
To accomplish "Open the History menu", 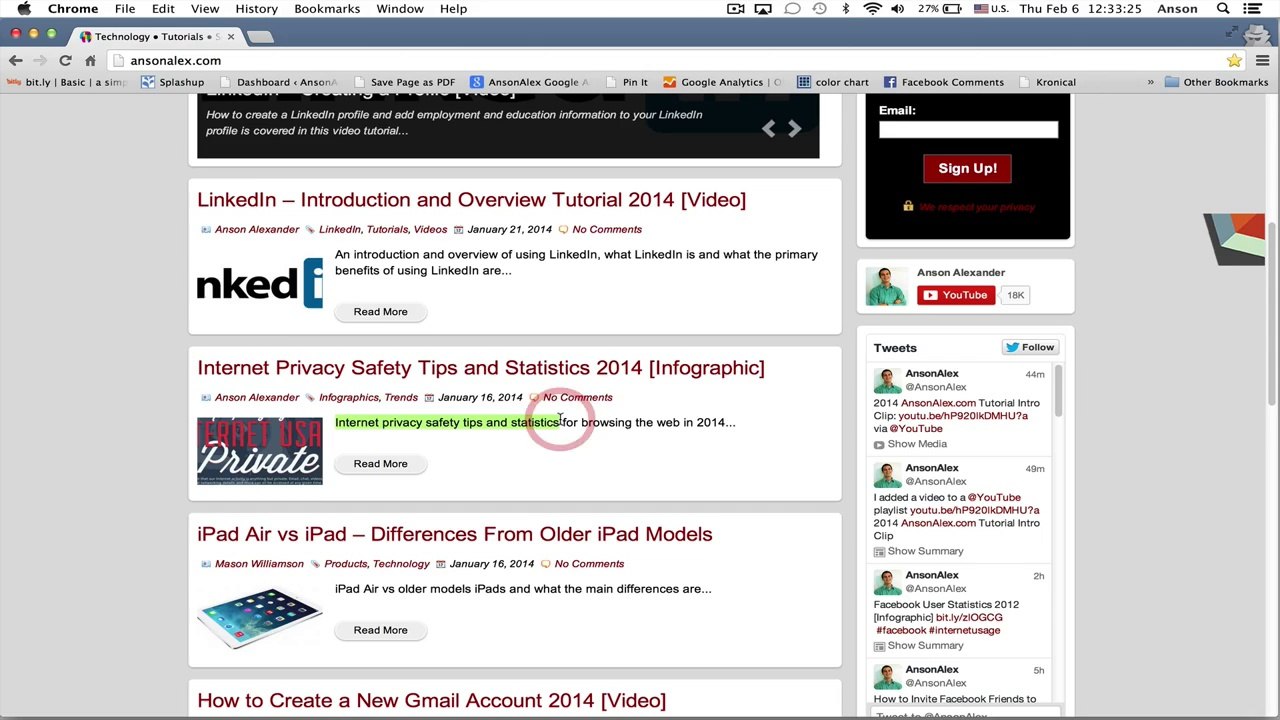I will coord(257,9).
